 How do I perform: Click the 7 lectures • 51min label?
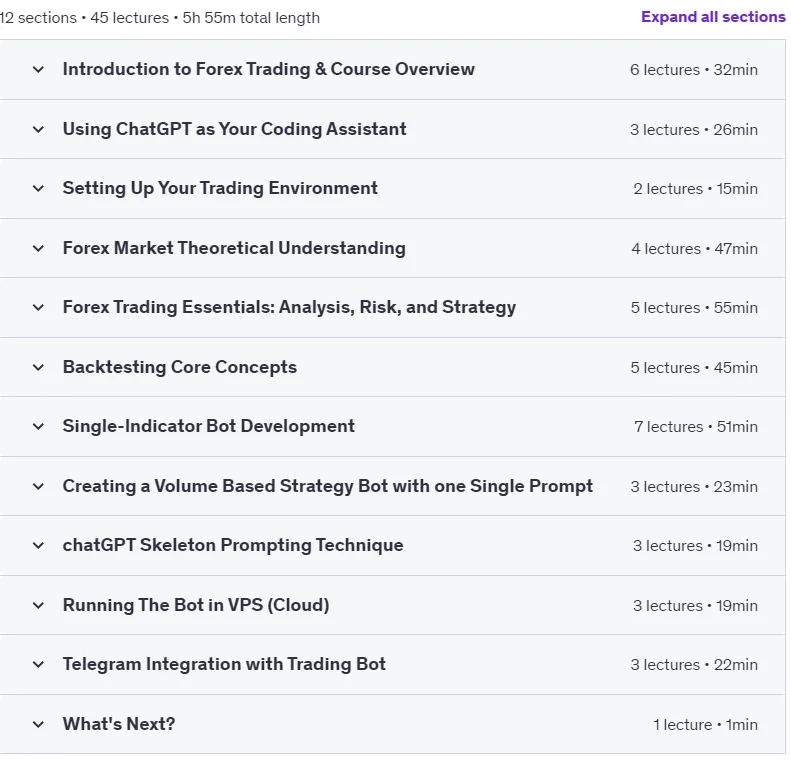(696, 427)
